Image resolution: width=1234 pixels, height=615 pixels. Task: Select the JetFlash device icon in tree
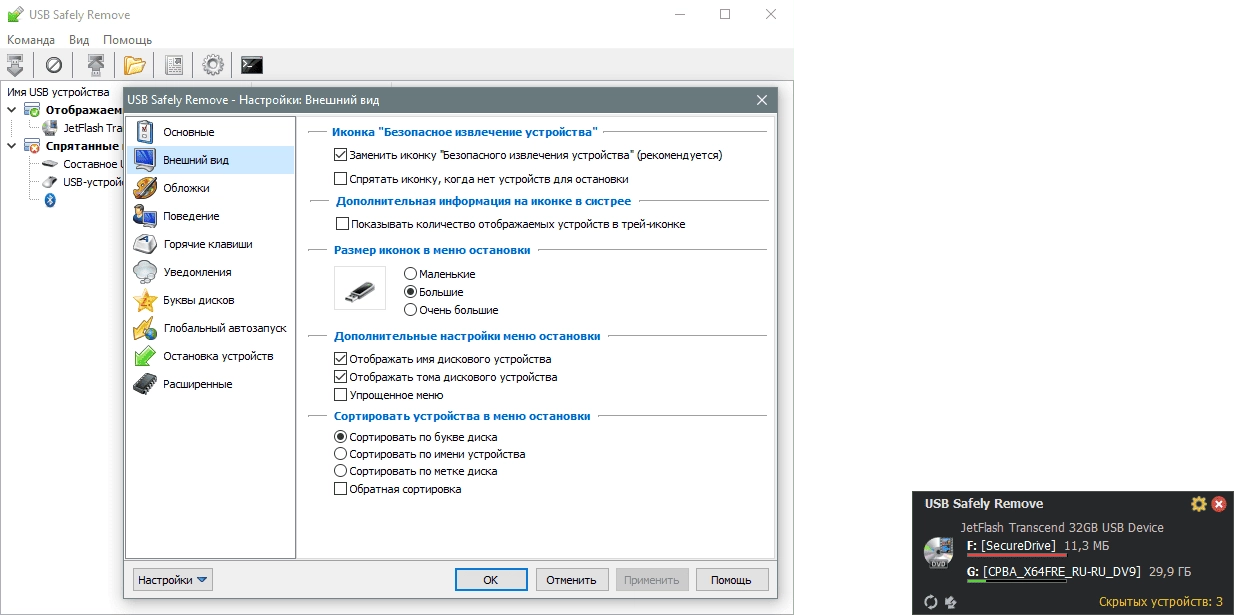[50, 127]
